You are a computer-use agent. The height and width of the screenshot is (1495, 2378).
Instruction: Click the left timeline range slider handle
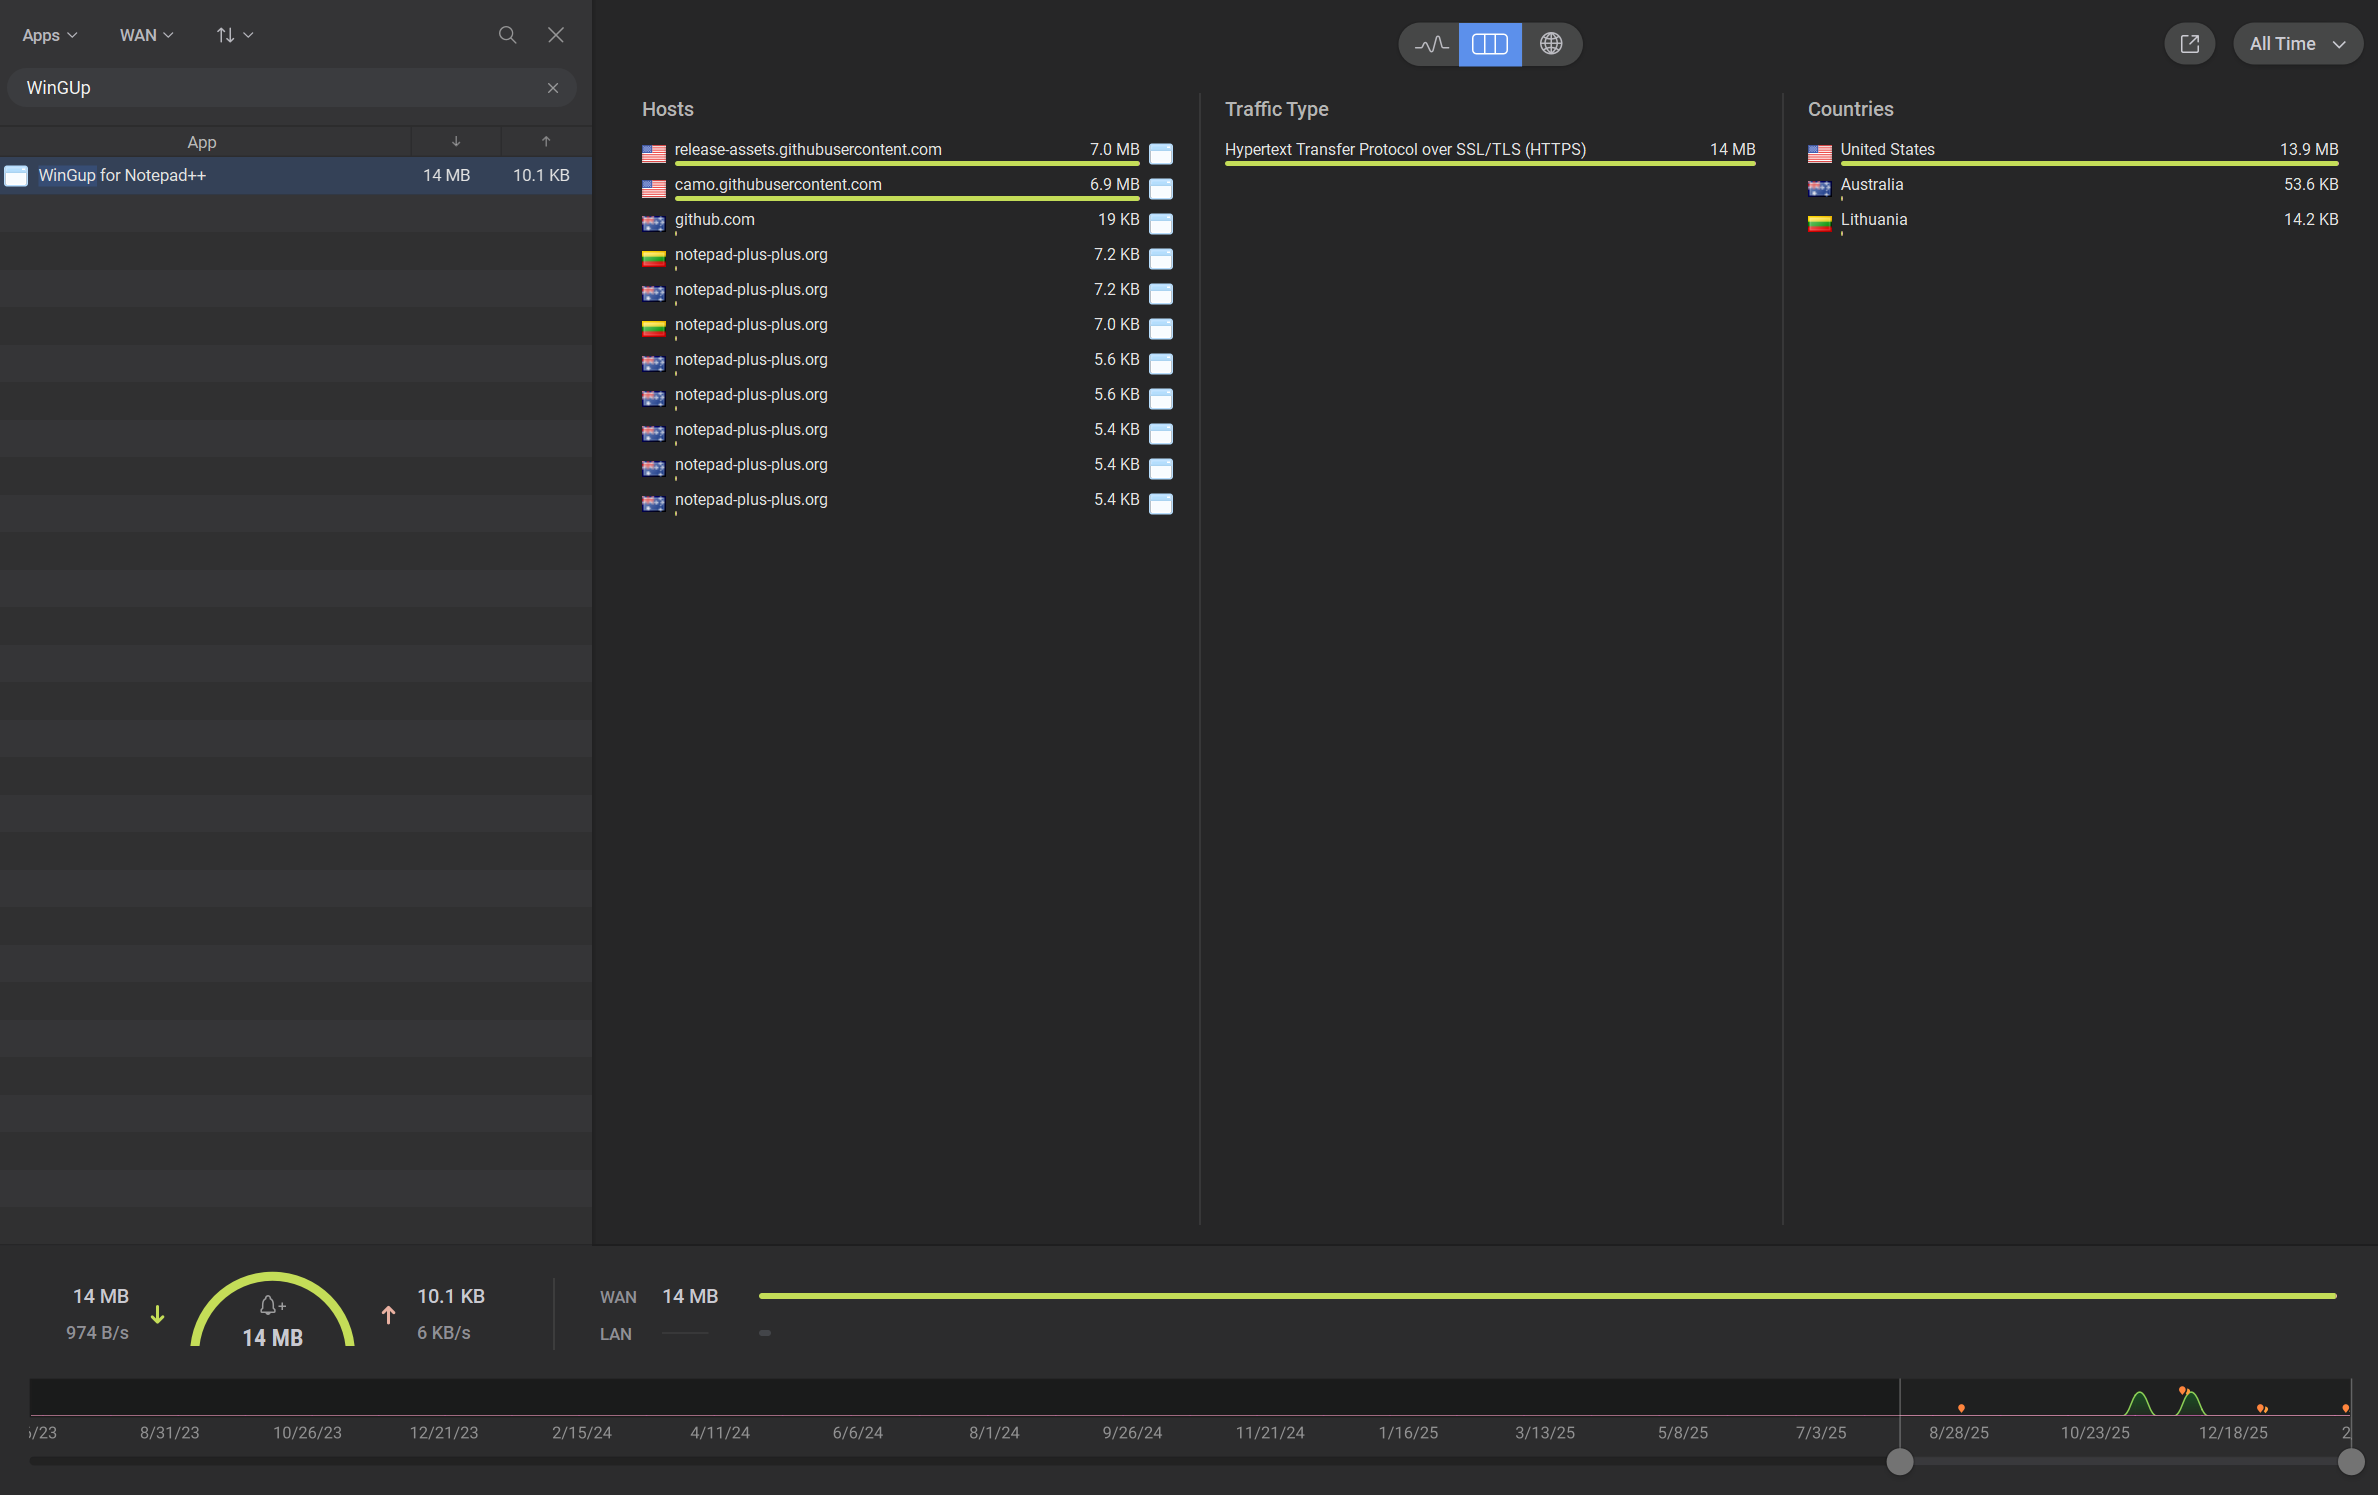[x=1899, y=1461]
